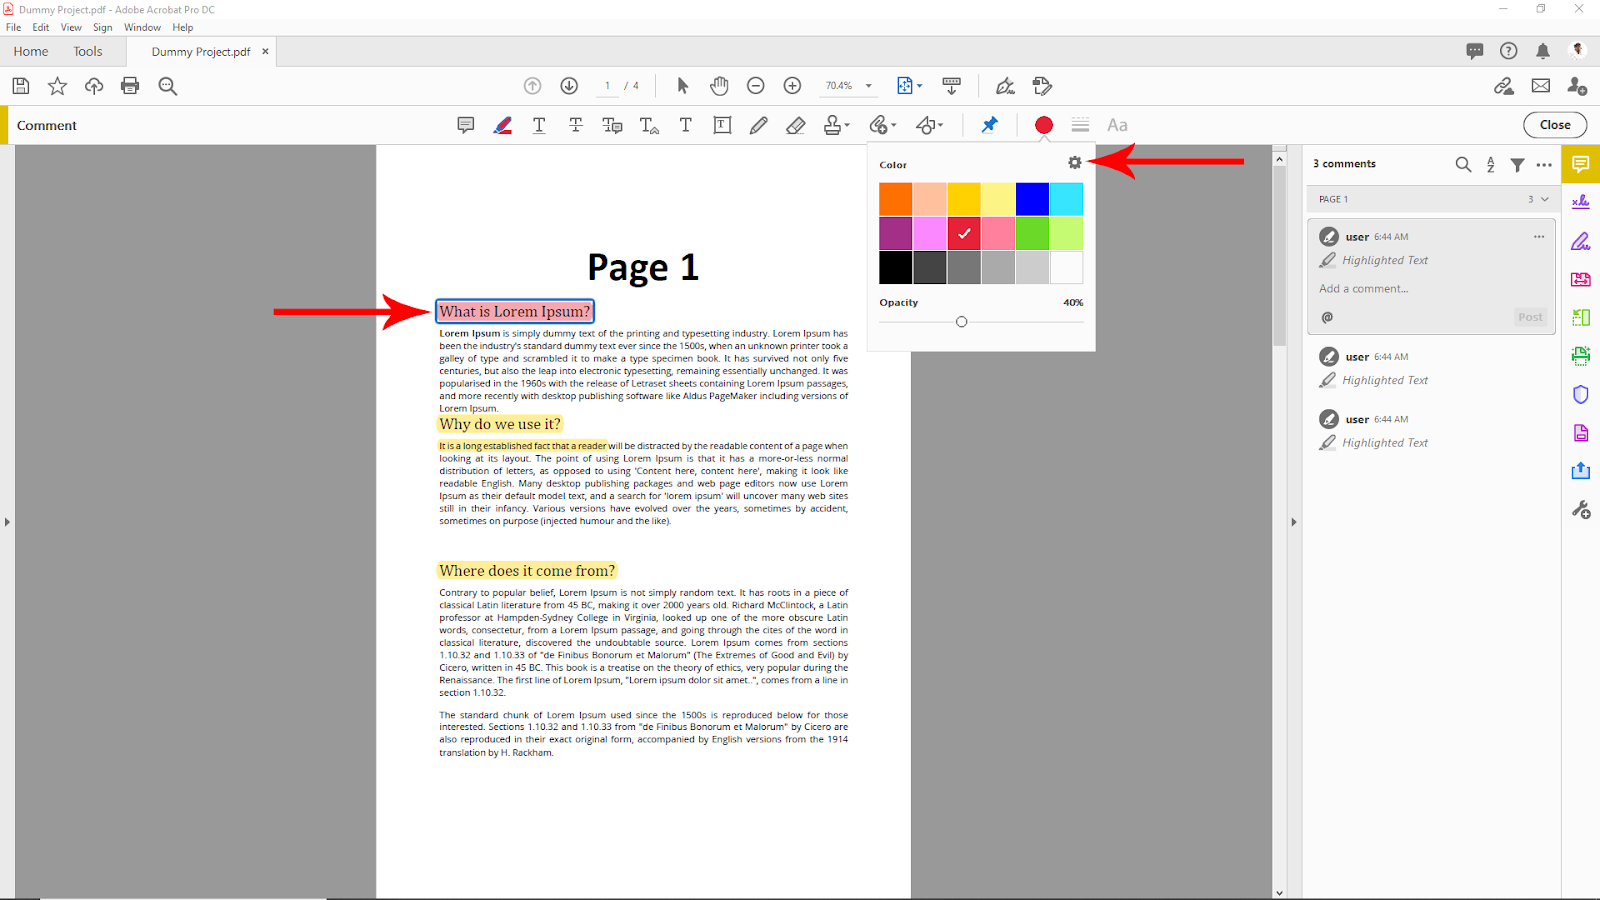Search comments with magnifier icon
This screenshot has height=900, width=1600.
point(1463,164)
